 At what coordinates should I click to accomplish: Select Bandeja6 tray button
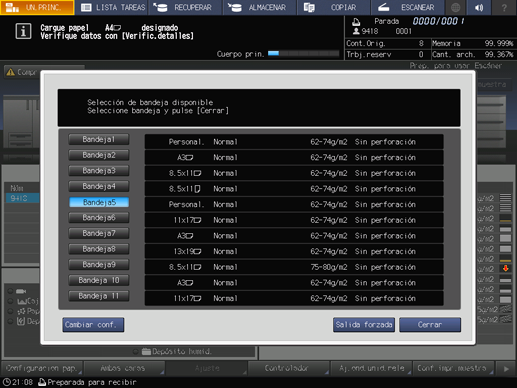coord(99,218)
